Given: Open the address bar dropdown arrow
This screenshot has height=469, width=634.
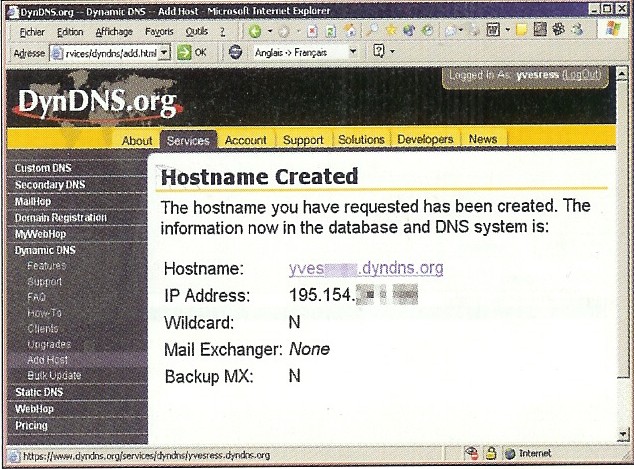Looking at the screenshot, I should tap(164, 53).
